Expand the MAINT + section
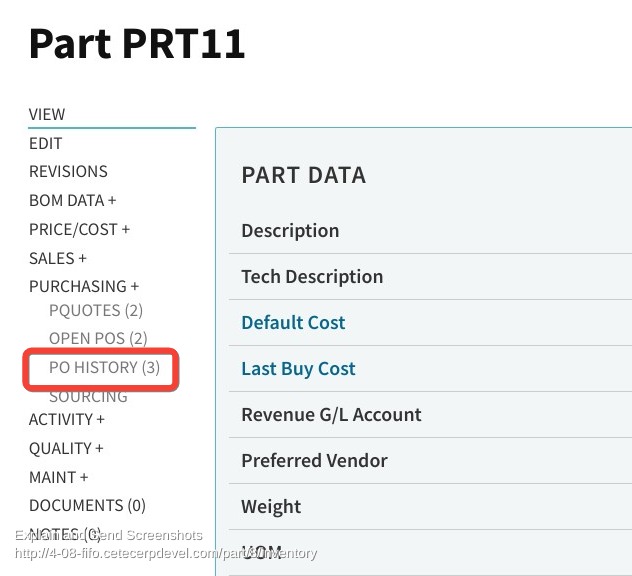This screenshot has width=632, height=576. 58,478
